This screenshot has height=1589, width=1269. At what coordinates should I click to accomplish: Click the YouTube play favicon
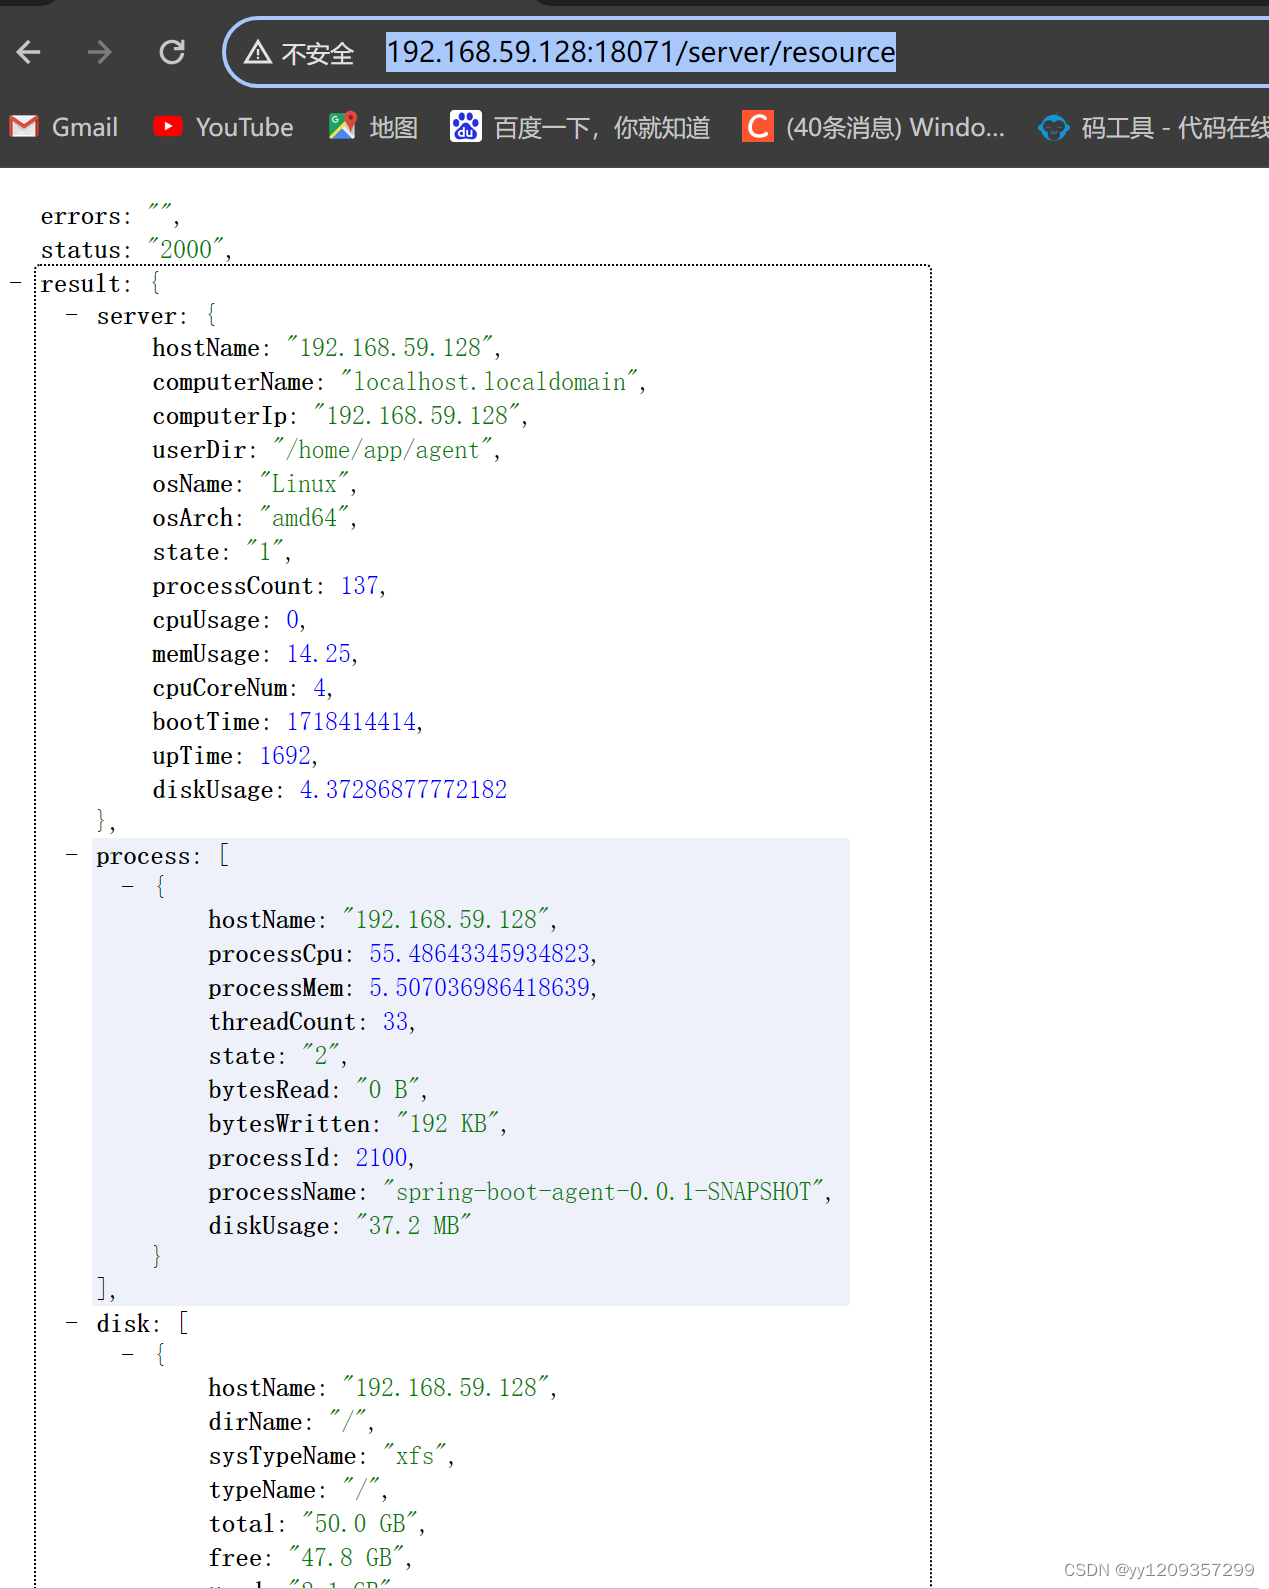click(x=168, y=126)
